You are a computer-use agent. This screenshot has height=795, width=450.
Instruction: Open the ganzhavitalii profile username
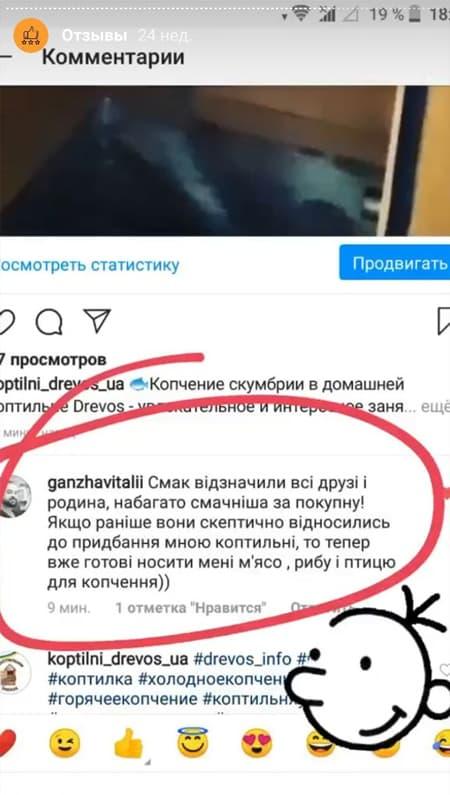96,482
